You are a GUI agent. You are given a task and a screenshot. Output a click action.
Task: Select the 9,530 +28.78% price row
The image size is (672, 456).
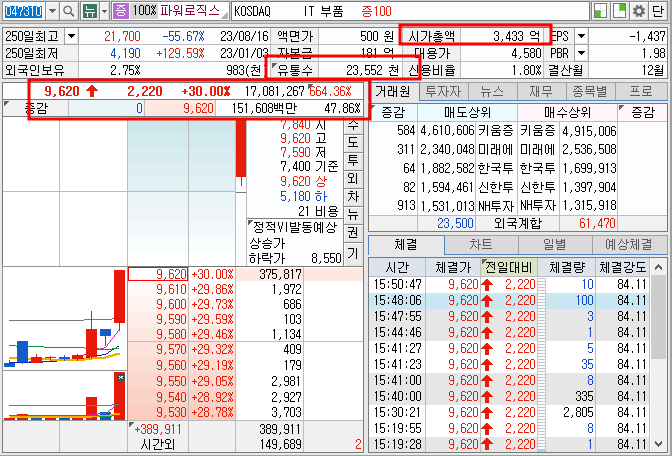click(x=245, y=412)
